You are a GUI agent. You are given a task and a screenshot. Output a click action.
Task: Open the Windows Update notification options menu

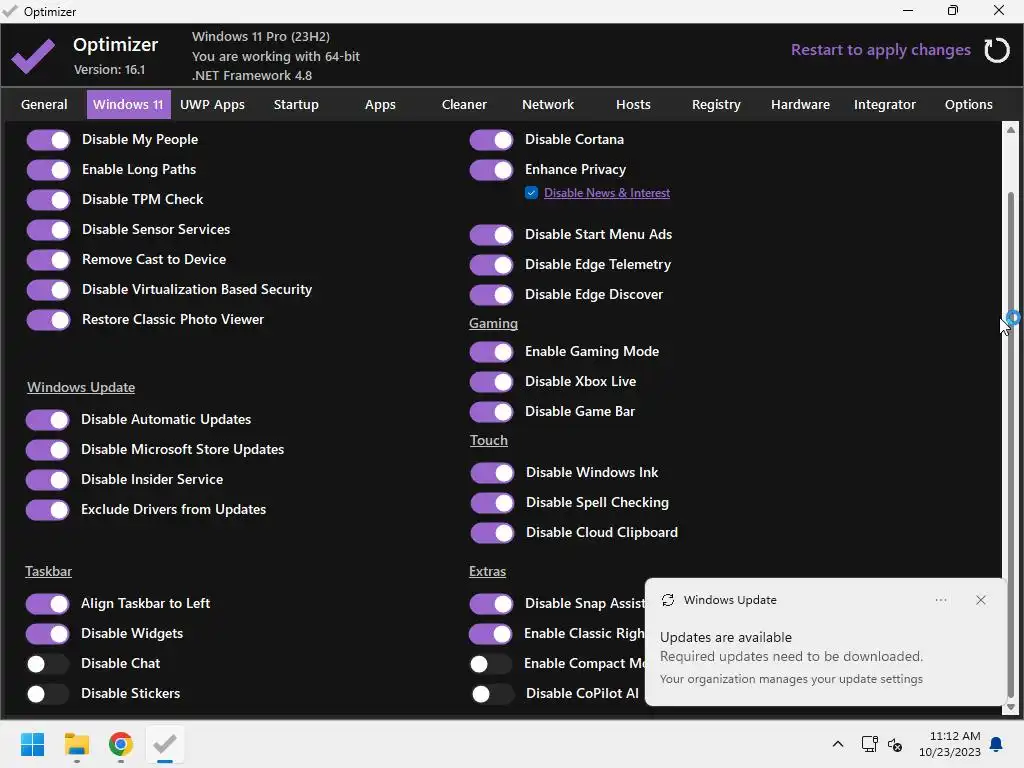coord(940,600)
